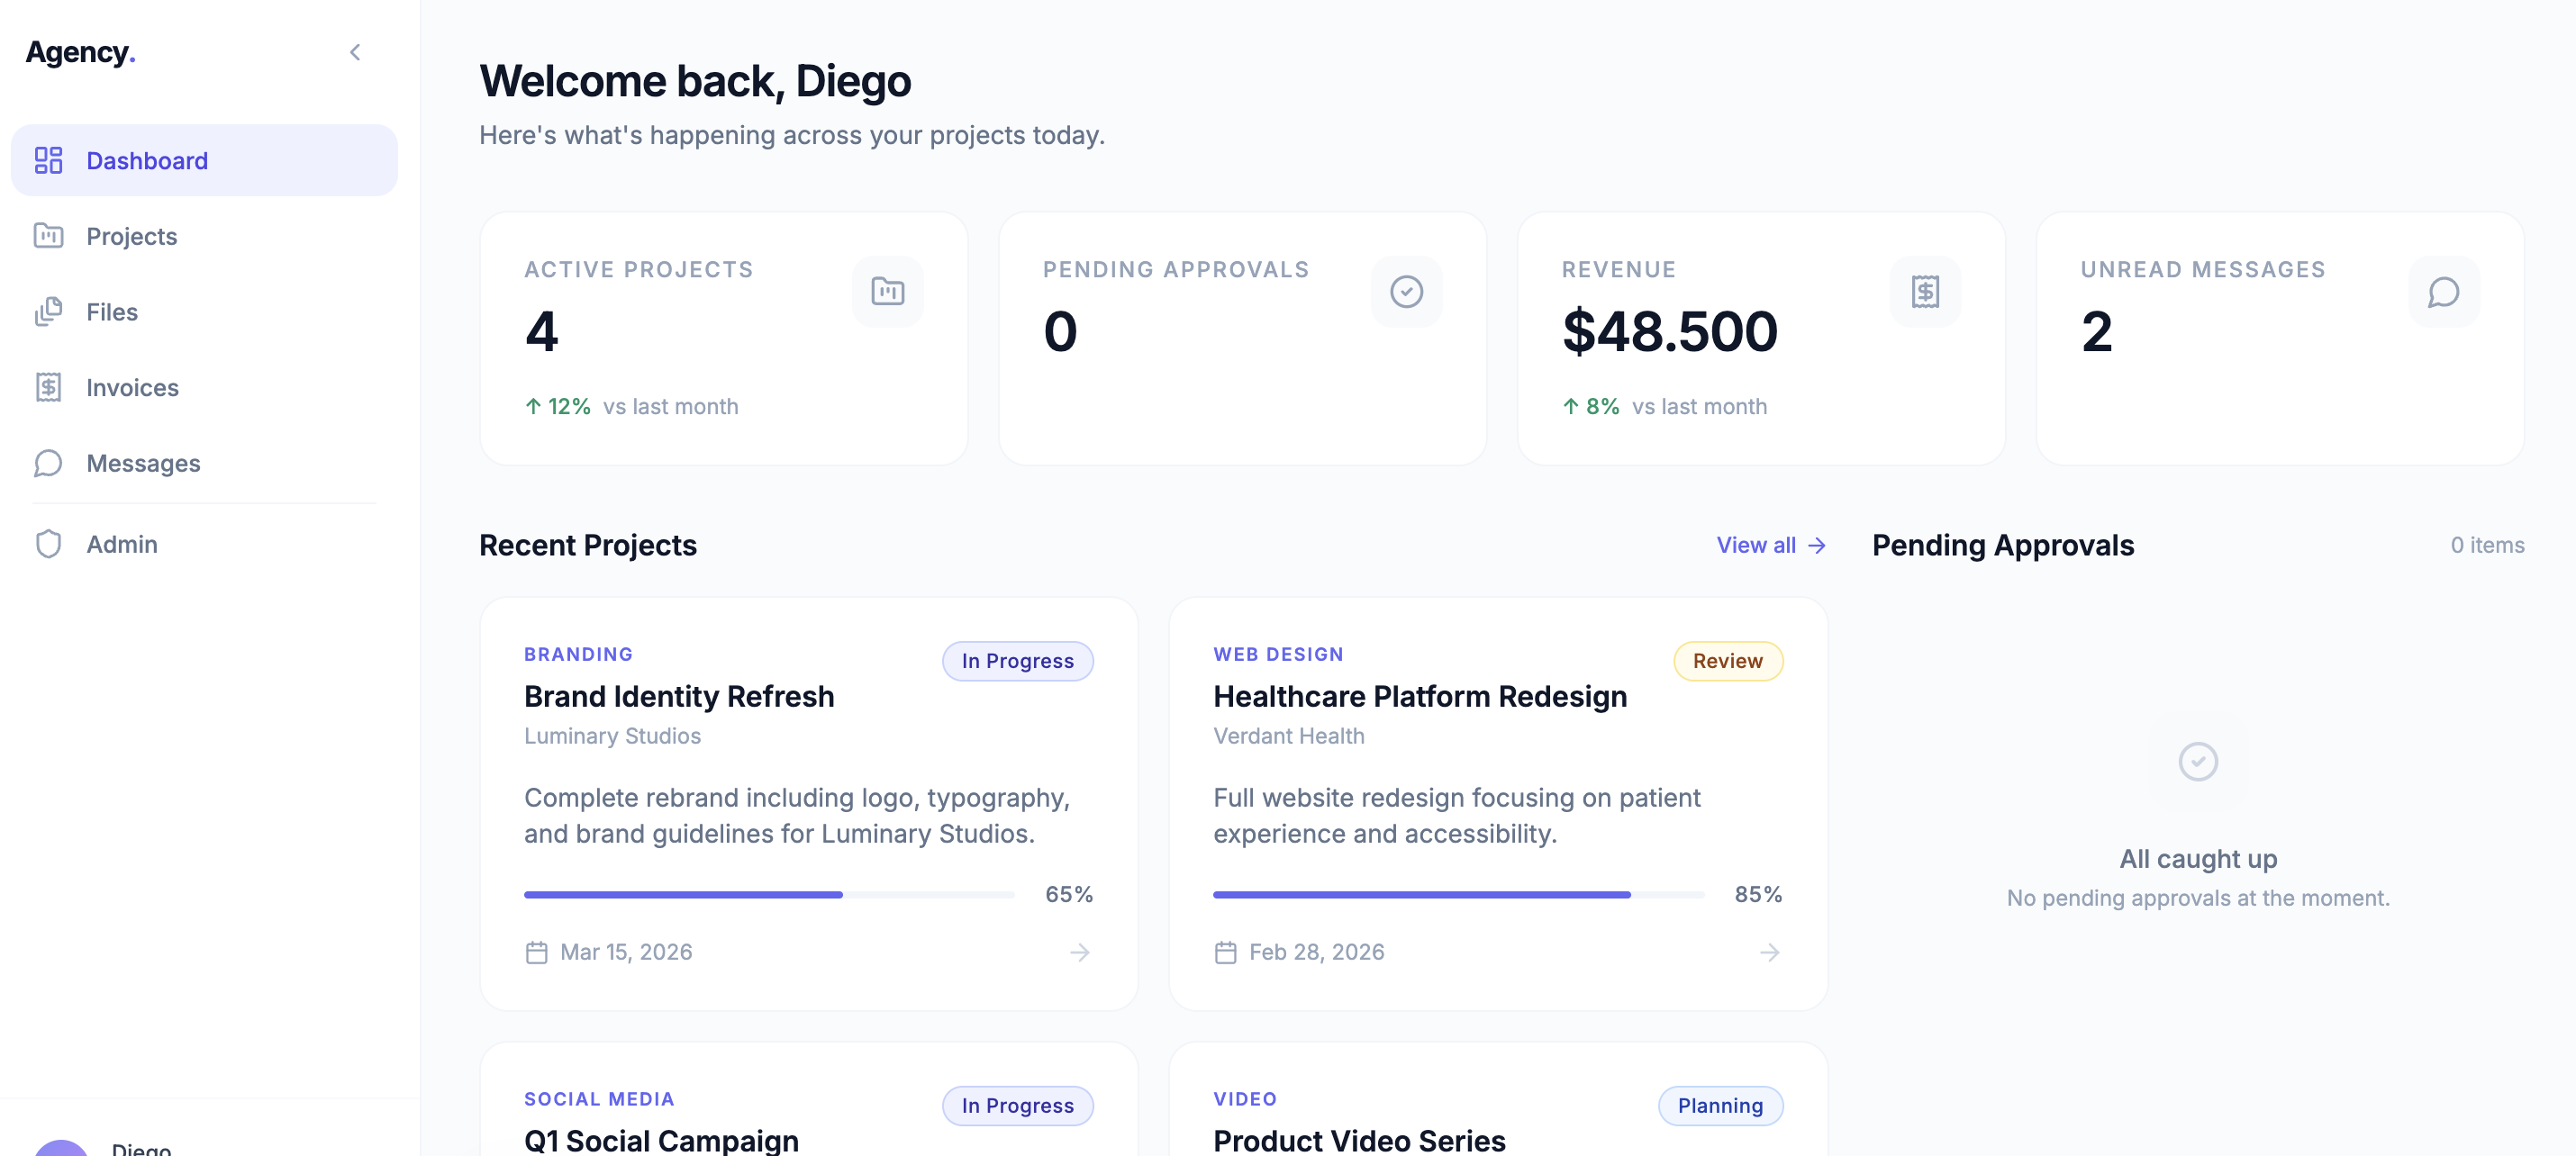Click the BRANDING category label

tap(578, 654)
